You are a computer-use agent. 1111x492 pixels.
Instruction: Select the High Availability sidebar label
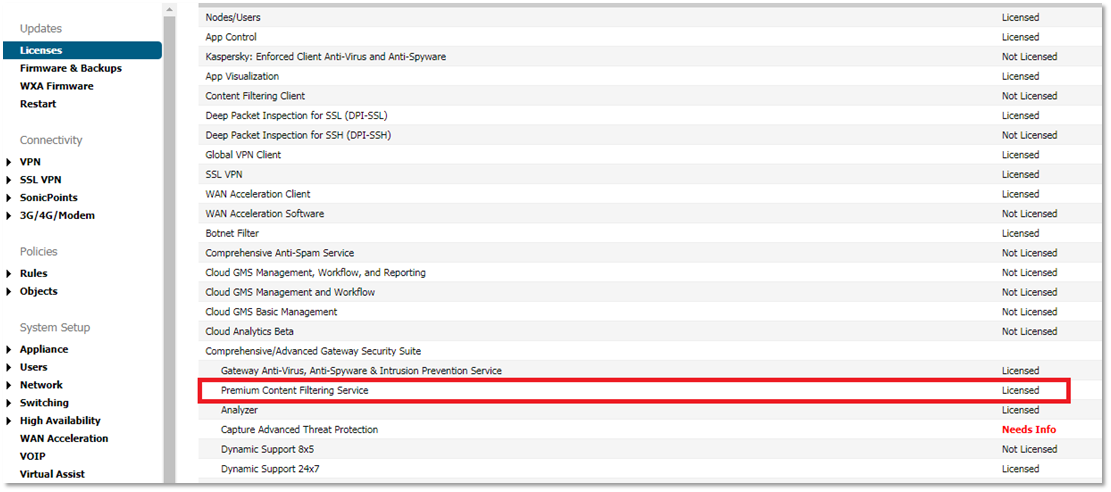tap(60, 420)
